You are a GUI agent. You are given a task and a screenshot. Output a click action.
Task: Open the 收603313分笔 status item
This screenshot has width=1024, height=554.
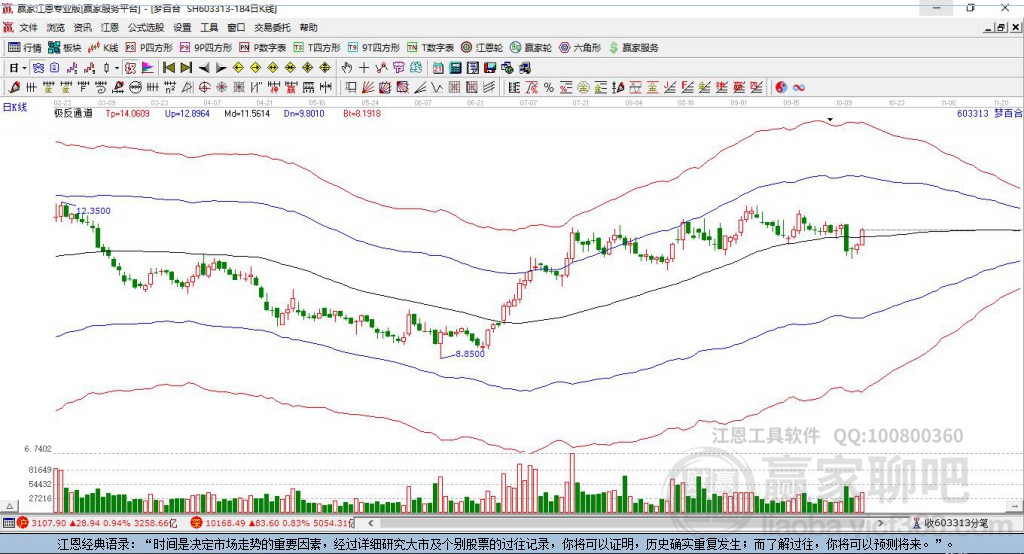point(951,523)
